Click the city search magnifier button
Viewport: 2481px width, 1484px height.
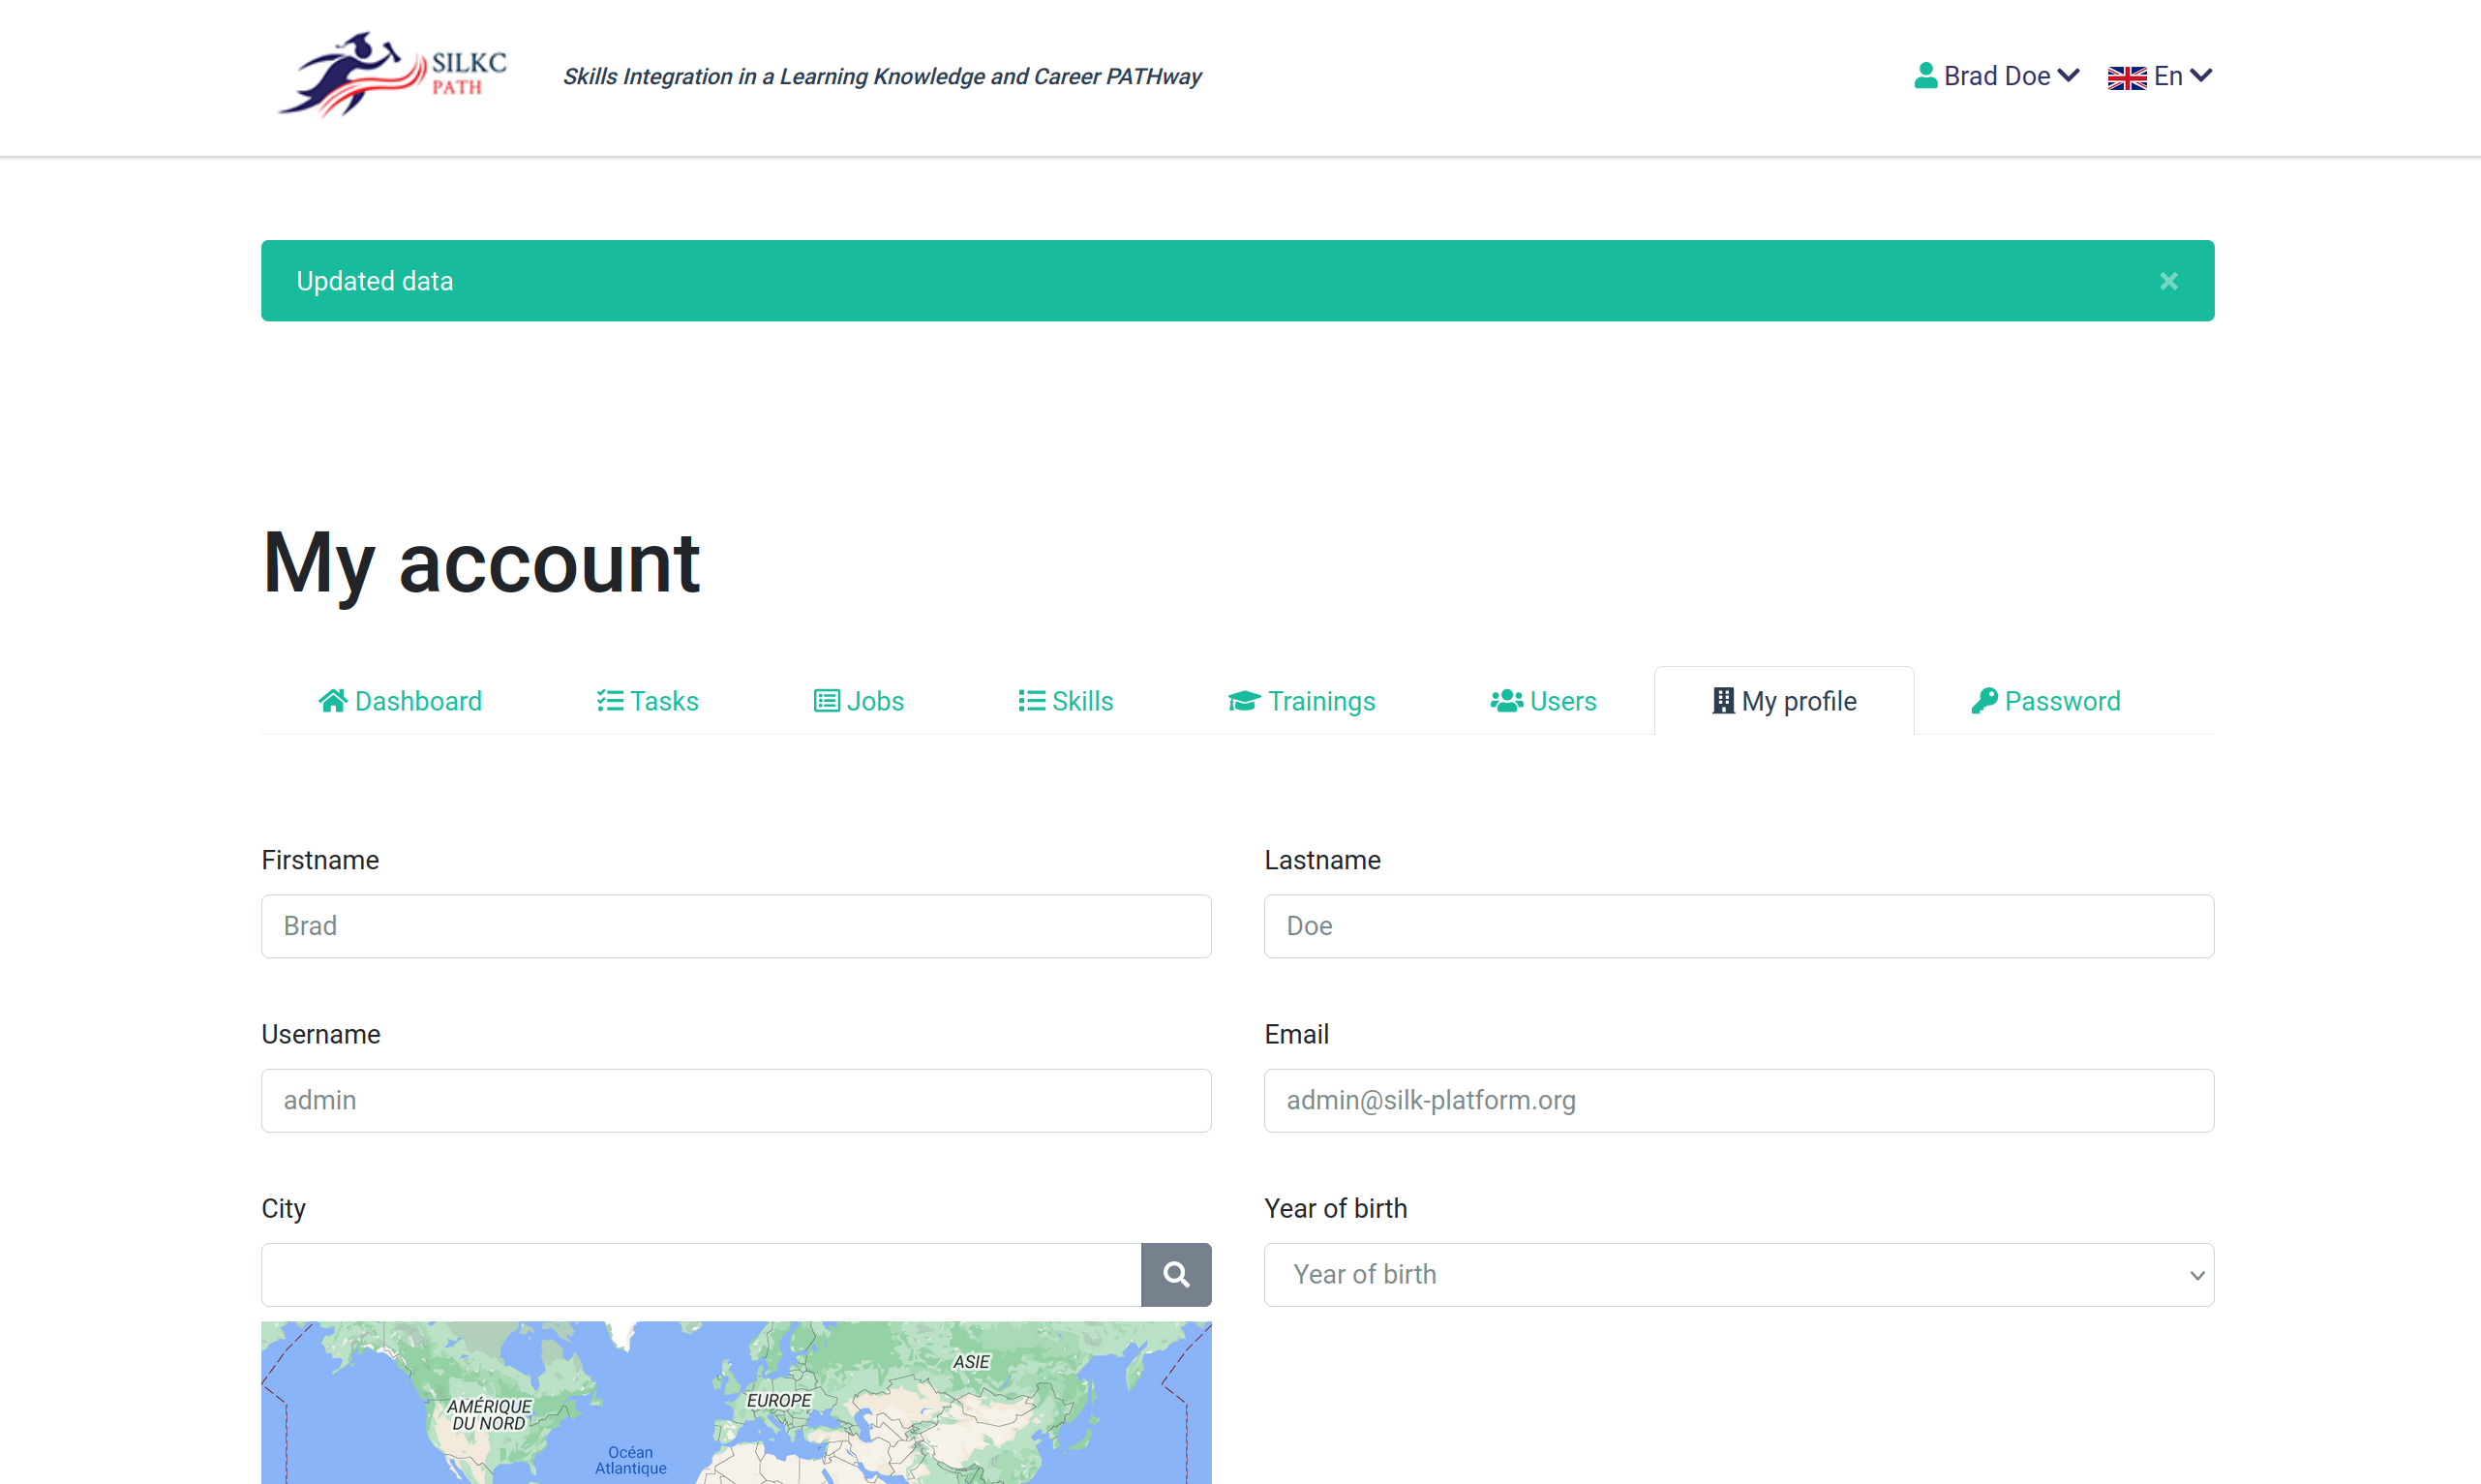tap(1176, 1274)
